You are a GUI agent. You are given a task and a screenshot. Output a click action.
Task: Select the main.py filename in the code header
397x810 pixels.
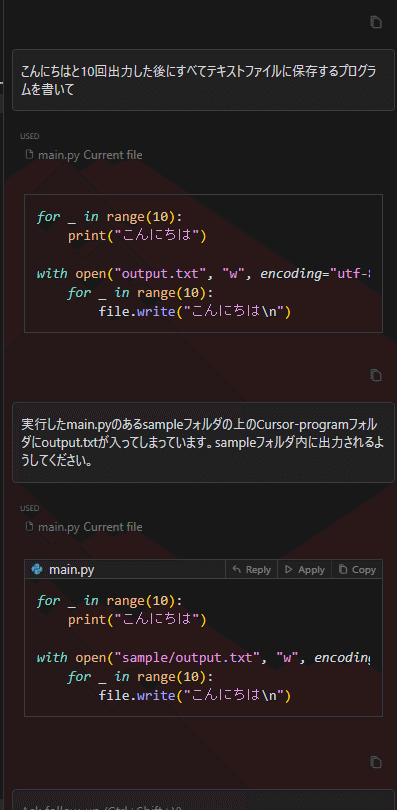click(x=72, y=569)
